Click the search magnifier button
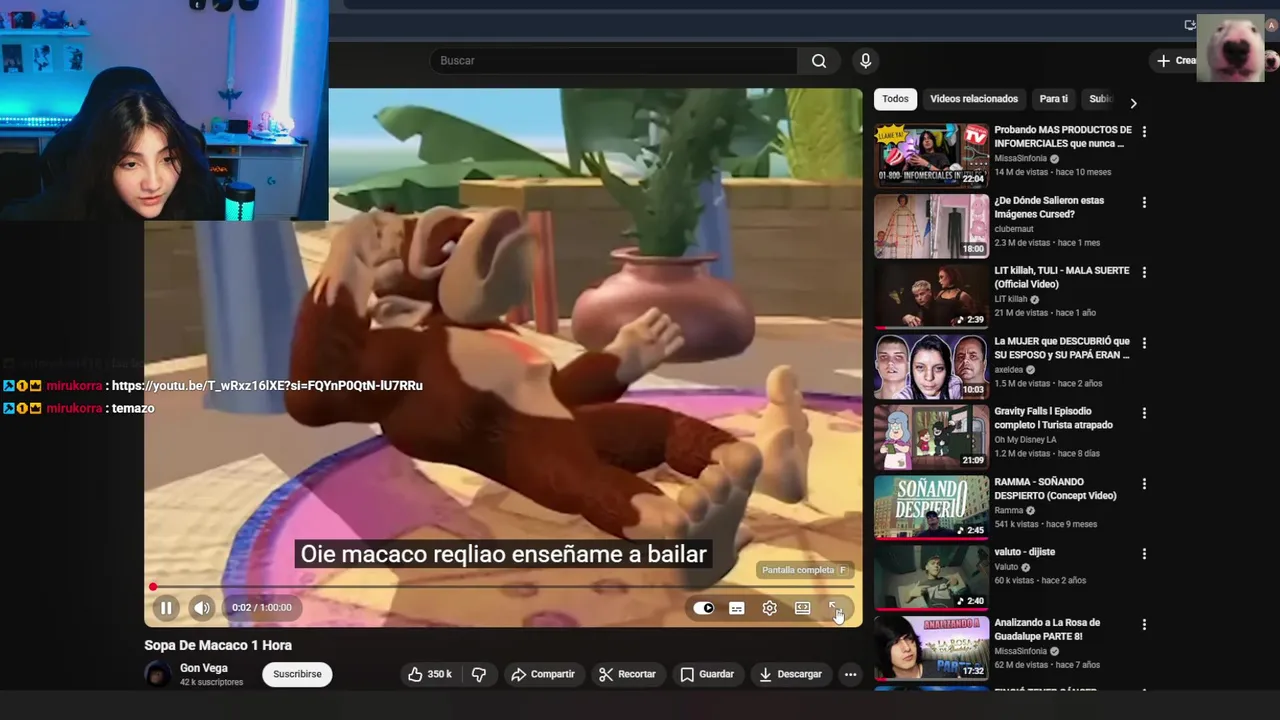Image resolution: width=1280 pixels, height=720 pixels. tap(819, 61)
